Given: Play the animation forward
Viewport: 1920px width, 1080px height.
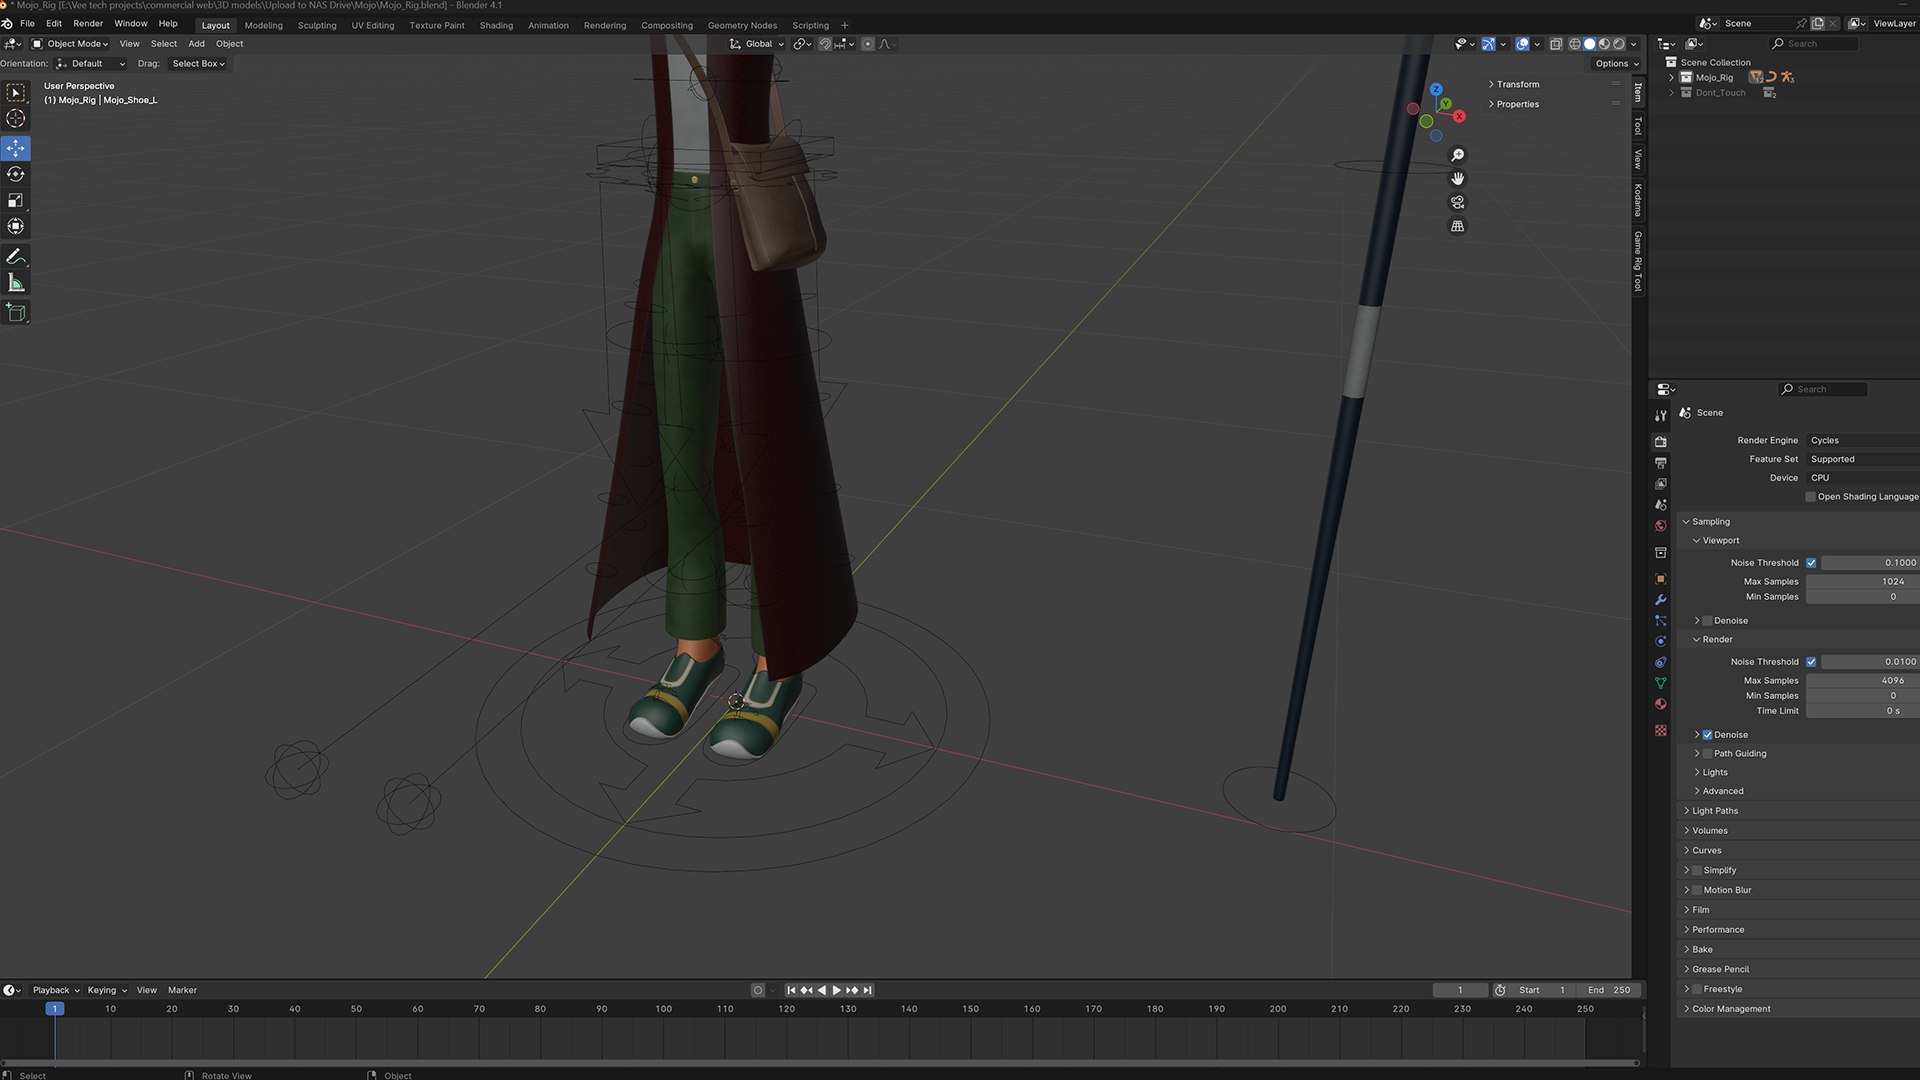Looking at the screenshot, I should pyautogui.click(x=837, y=990).
